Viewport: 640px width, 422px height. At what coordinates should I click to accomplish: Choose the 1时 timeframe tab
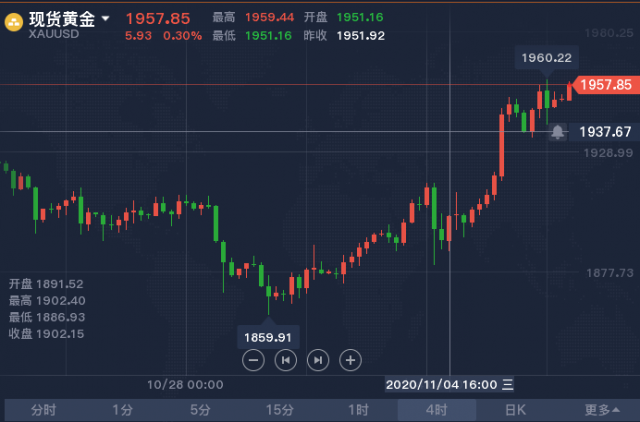[358, 410]
